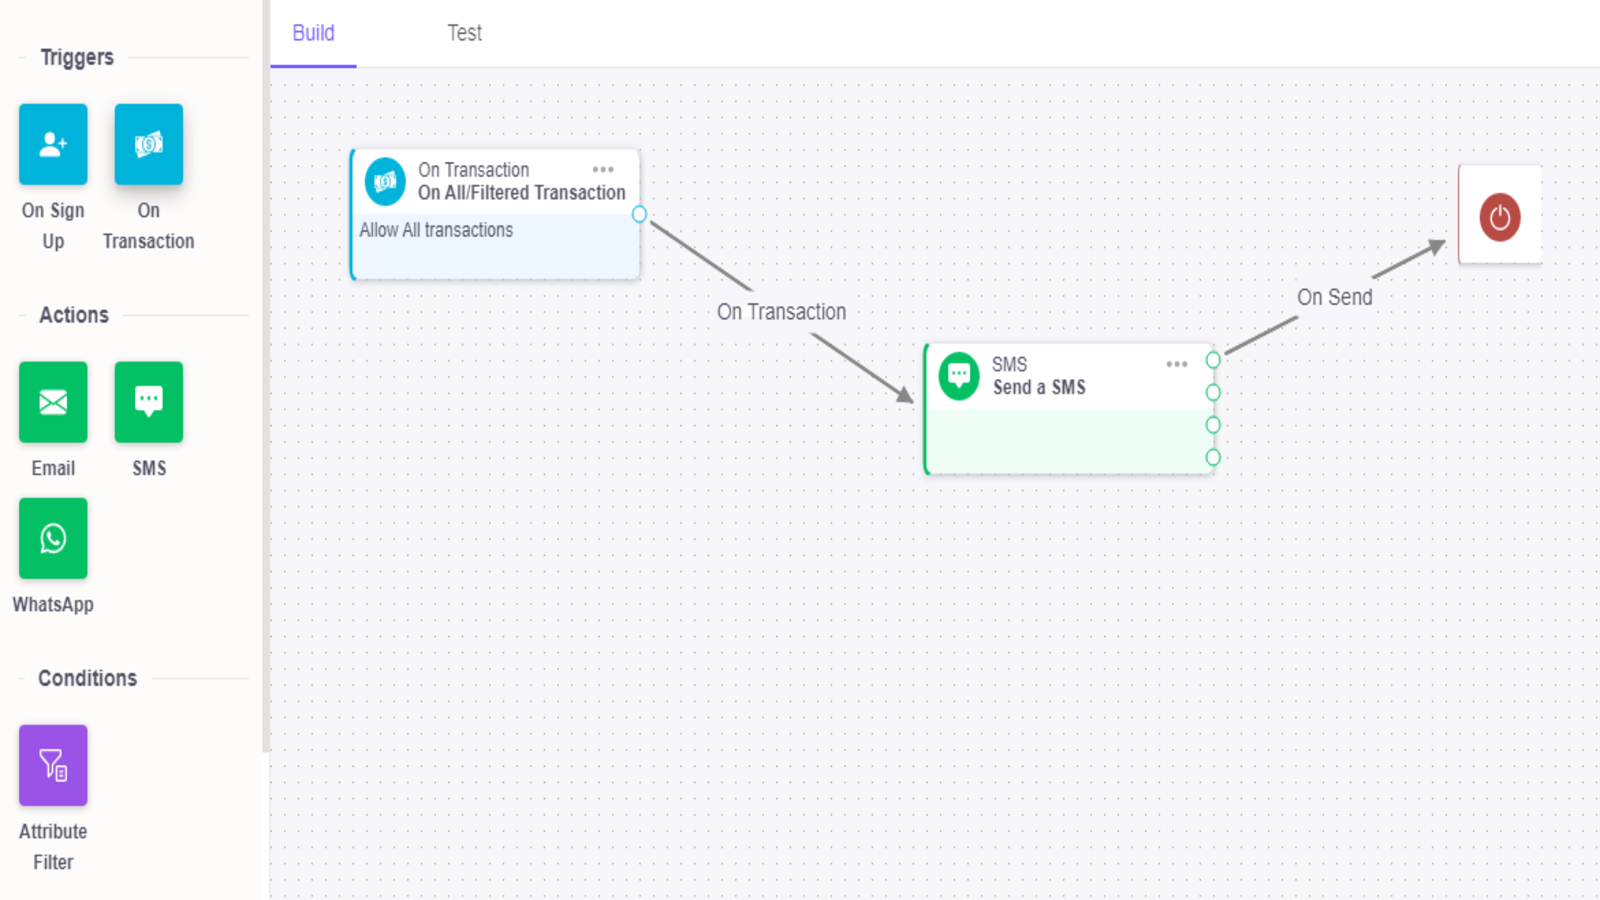Select the On Transaction trigger icon

148,144
